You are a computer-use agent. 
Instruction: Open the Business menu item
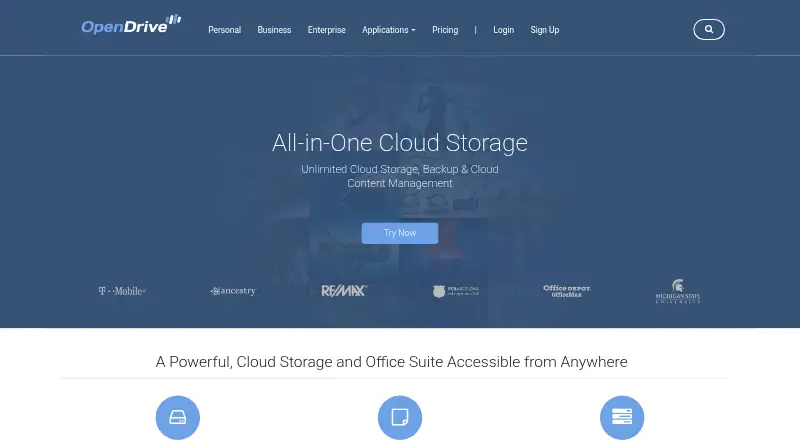(x=274, y=30)
